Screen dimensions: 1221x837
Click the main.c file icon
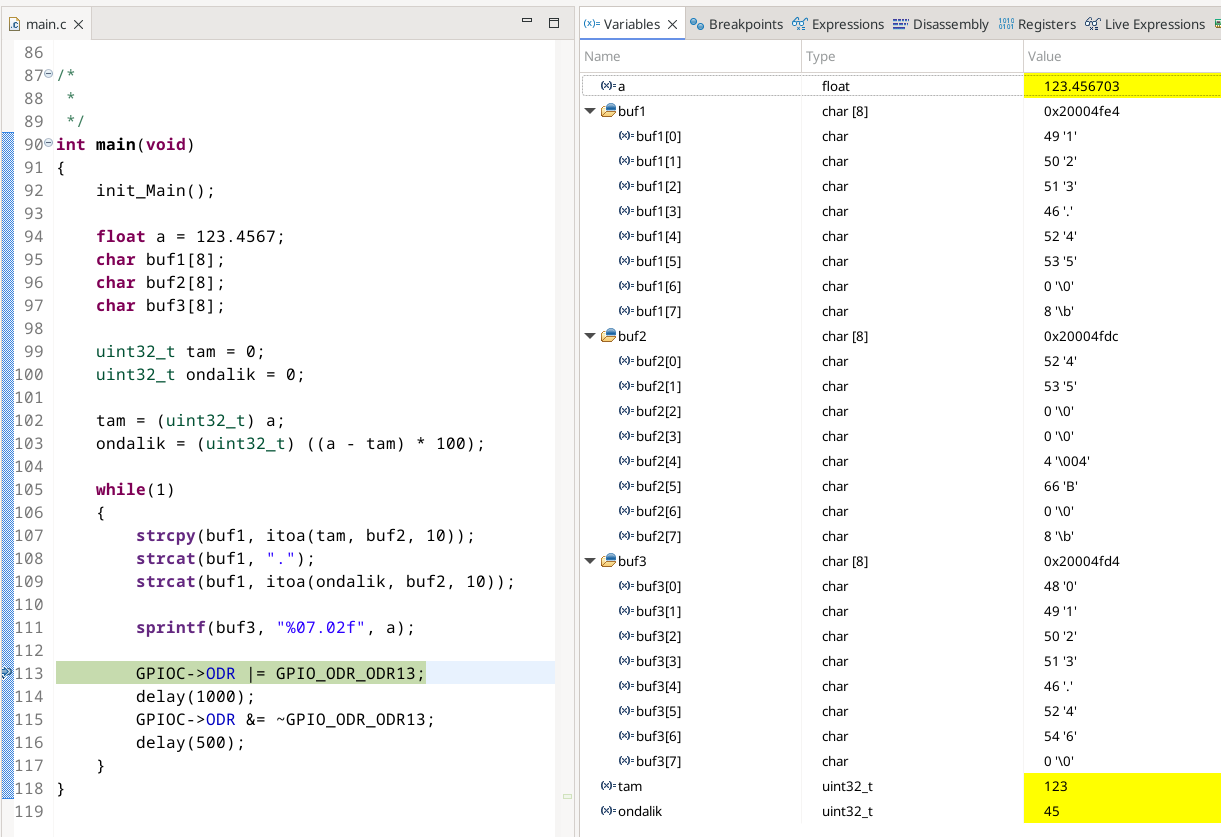(15, 23)
